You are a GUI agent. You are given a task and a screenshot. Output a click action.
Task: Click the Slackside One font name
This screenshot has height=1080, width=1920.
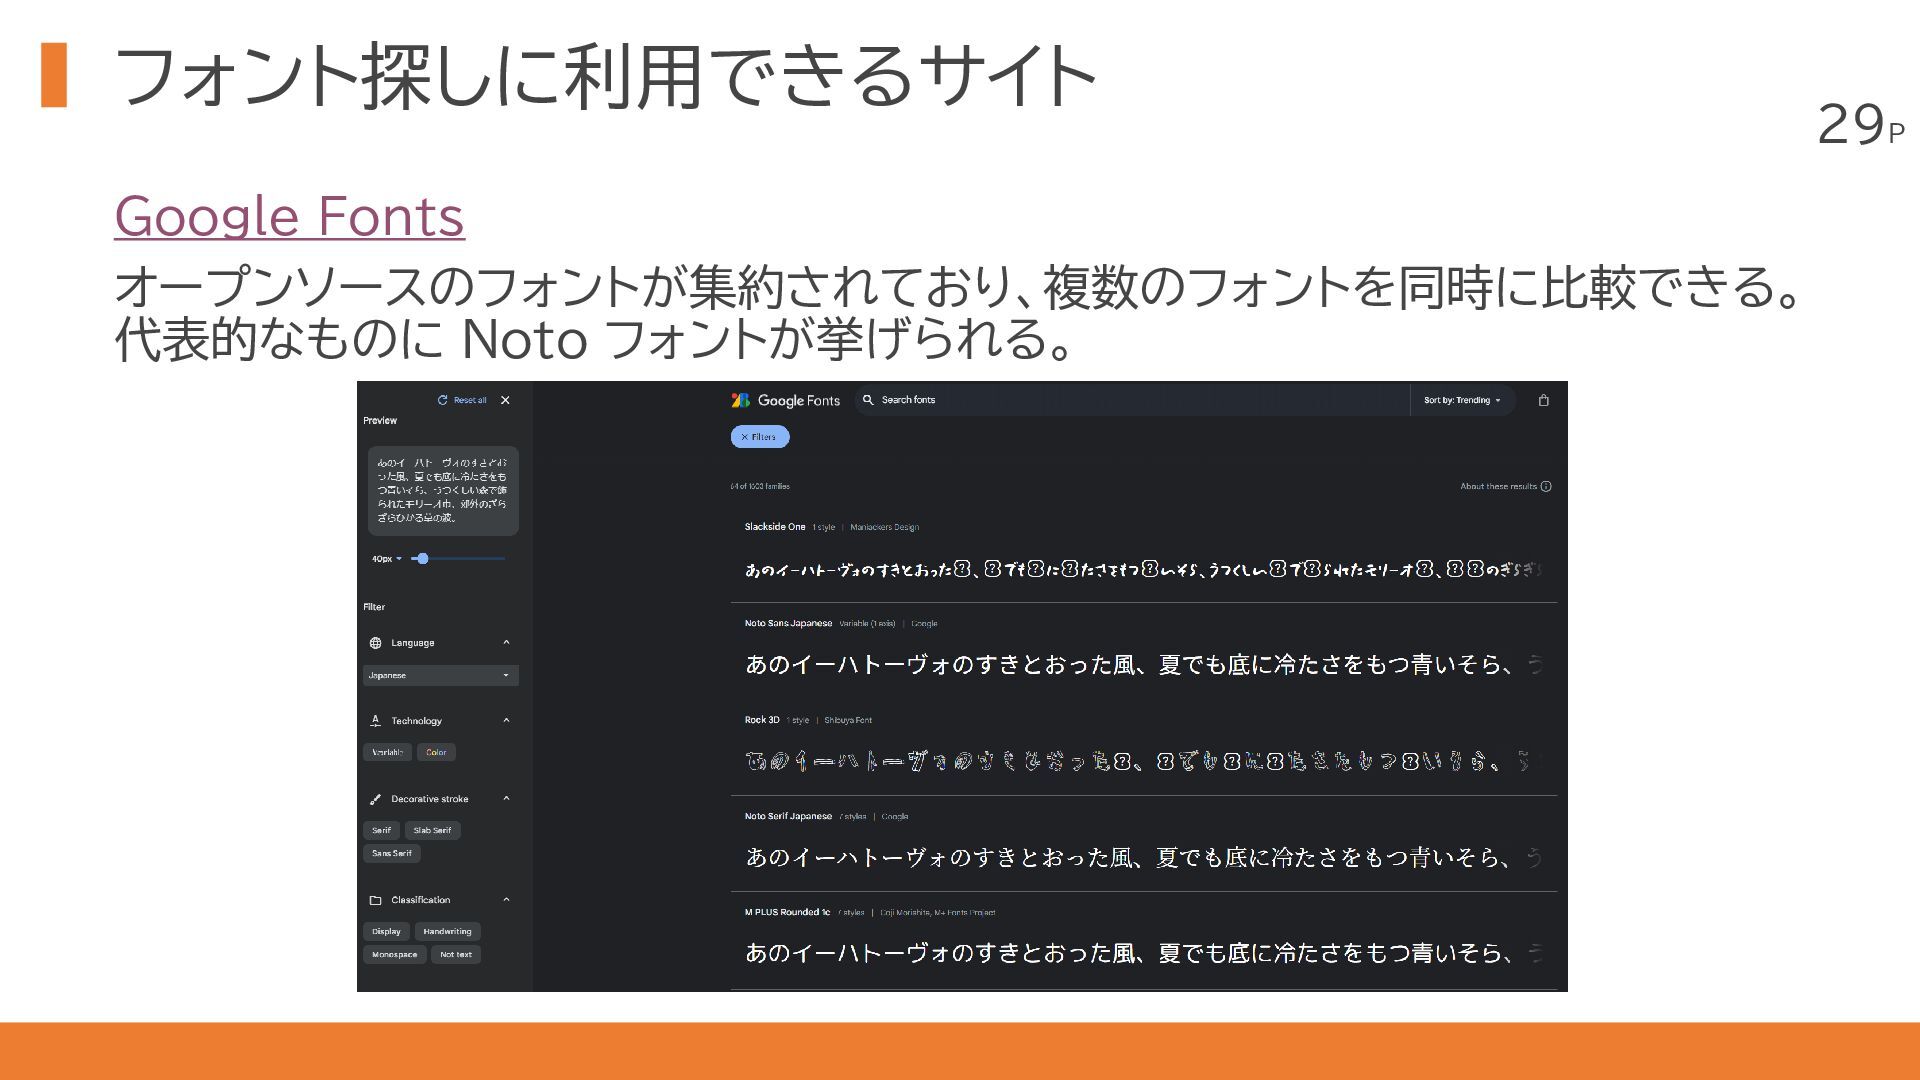[775, 527]
